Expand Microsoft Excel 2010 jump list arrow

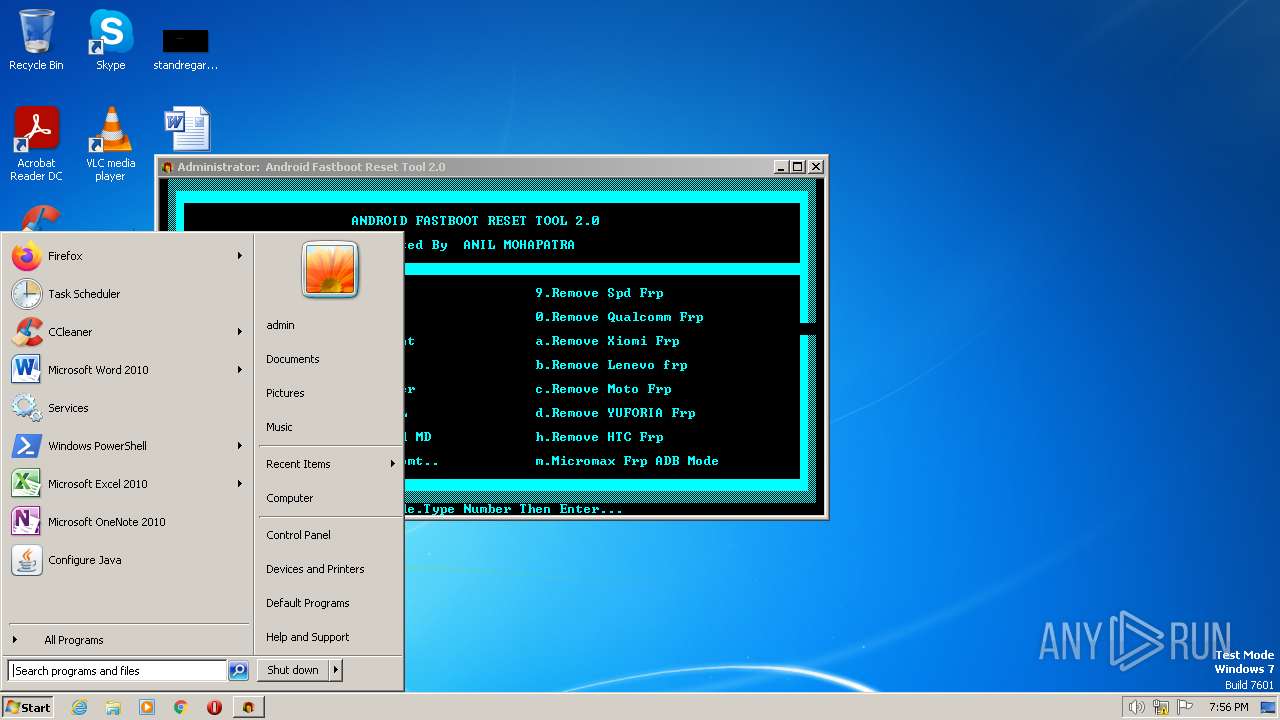pos(240,484)
